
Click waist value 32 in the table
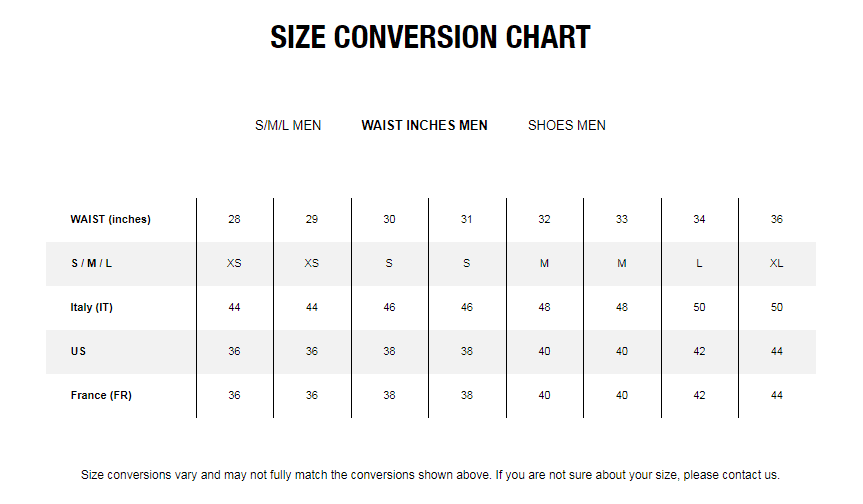coord(544,219)
